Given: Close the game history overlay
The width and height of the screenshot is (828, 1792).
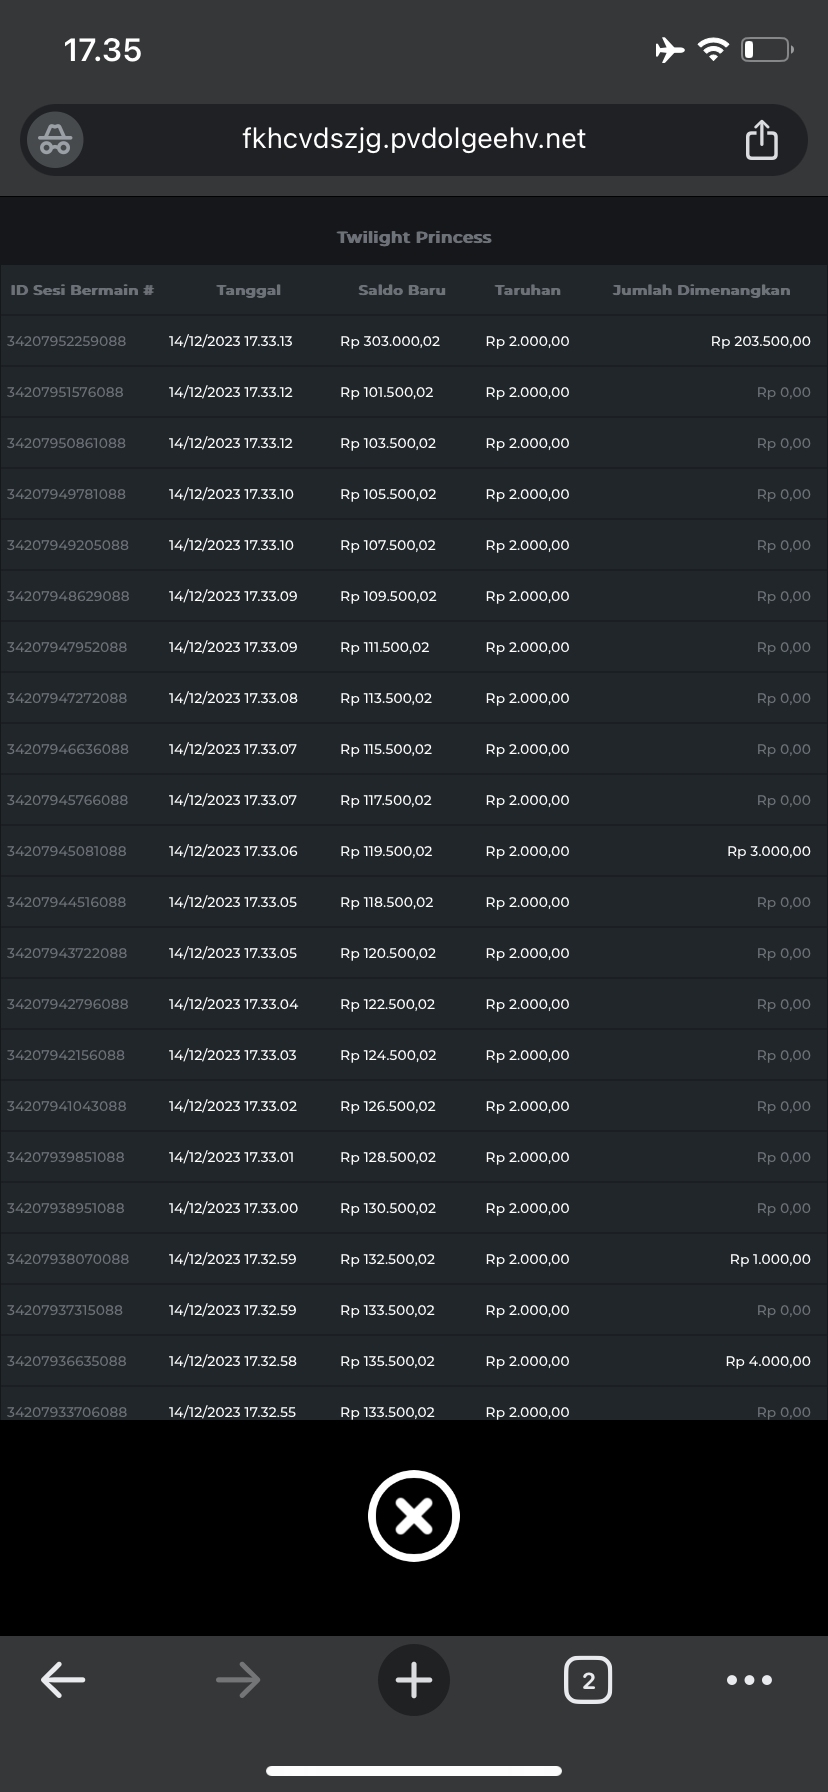Looking at the screenshot, I should point(413,1516).
